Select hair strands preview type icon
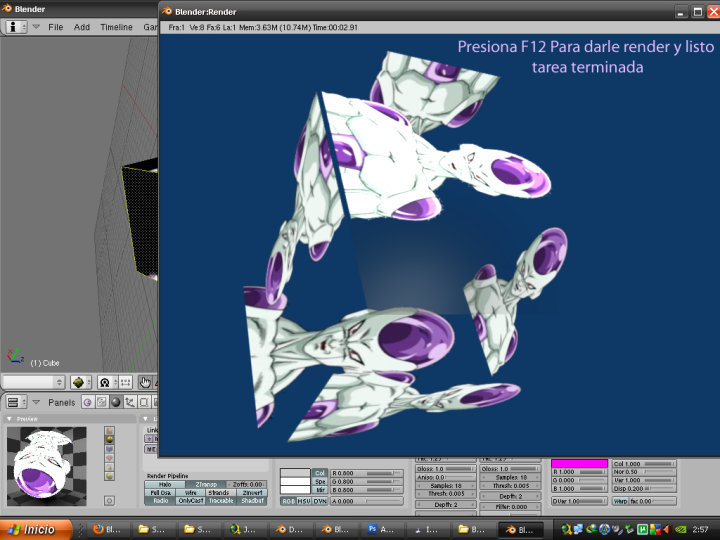Image resolution: width=720 pixels, height=540 pixels. click(x=109, y=467)
